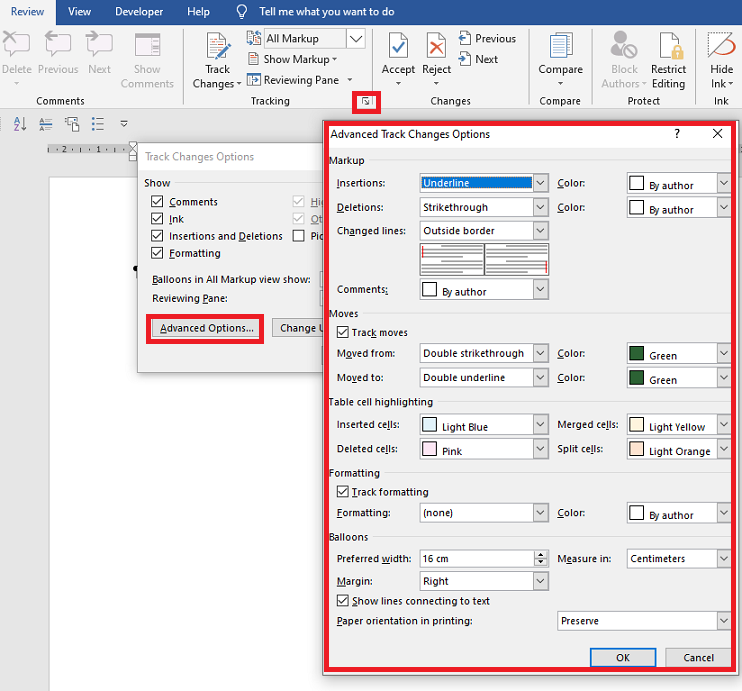Close the Advanced Track Changes Options dialog
This screenshot has width=742, height=691.
[x=717, y=134]
